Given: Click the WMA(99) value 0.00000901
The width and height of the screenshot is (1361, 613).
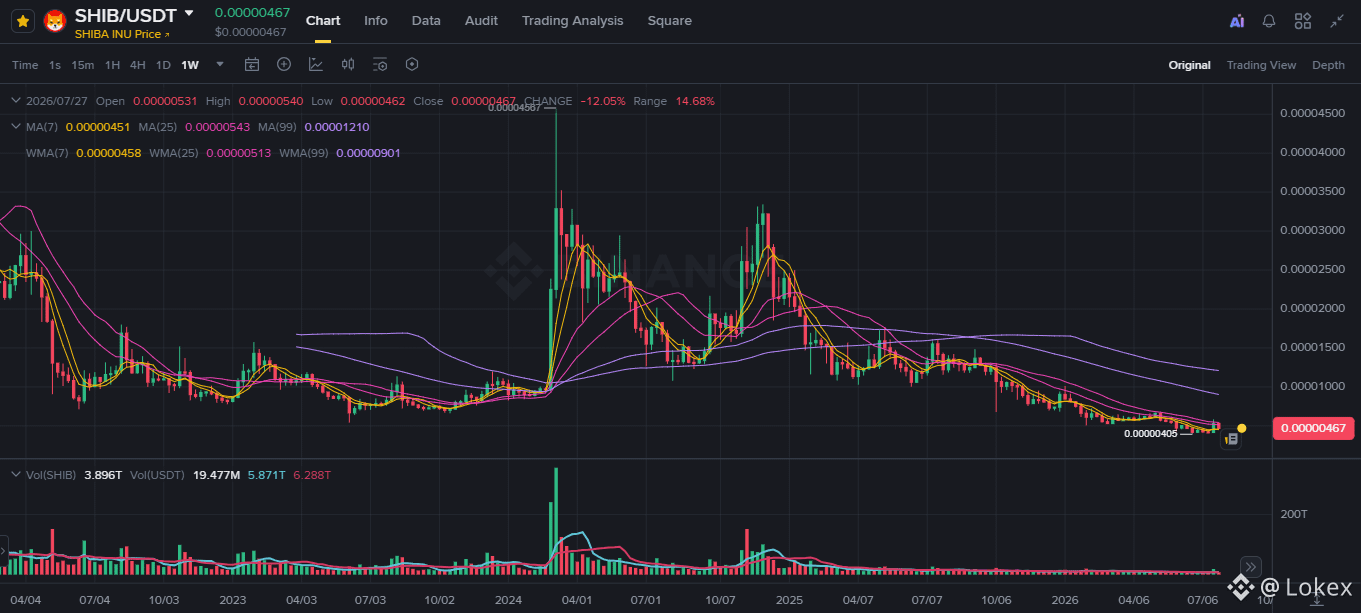Looking at the screenshot, I should (x=369, y=153).
